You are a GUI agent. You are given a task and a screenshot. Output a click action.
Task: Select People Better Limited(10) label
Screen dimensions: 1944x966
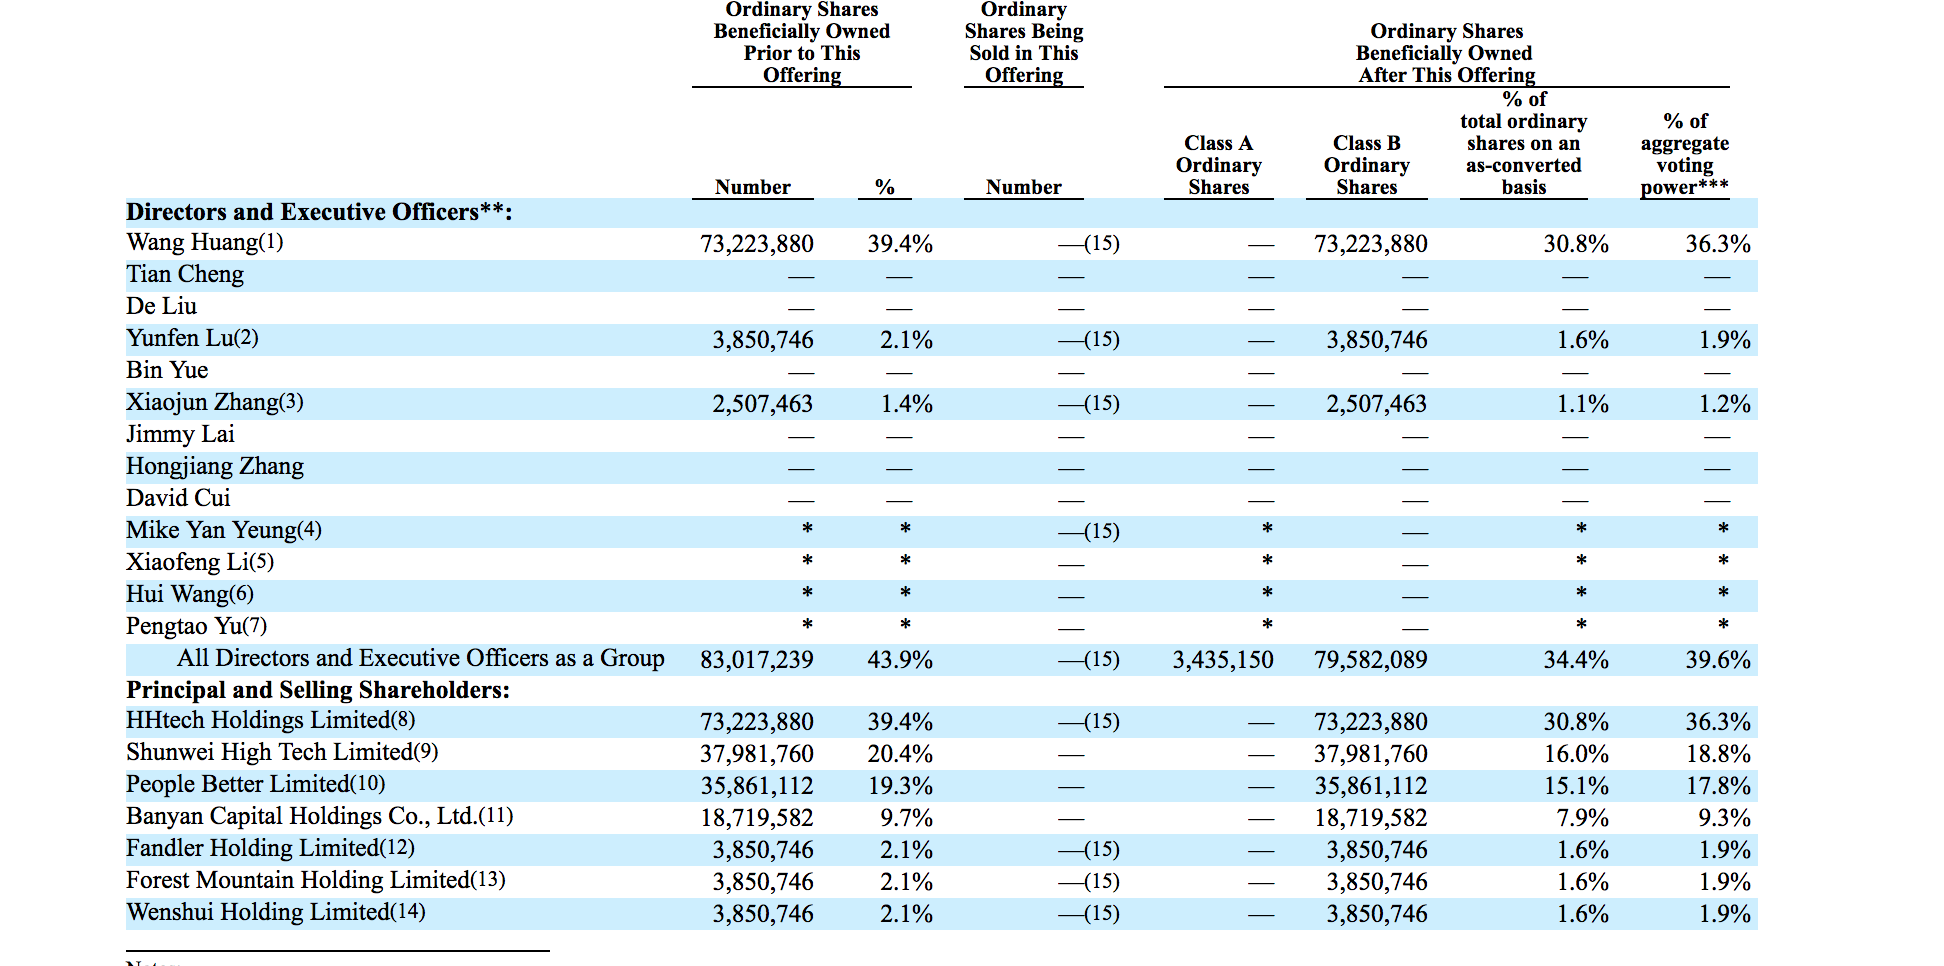pyautogui.click(x=256, y=784)
